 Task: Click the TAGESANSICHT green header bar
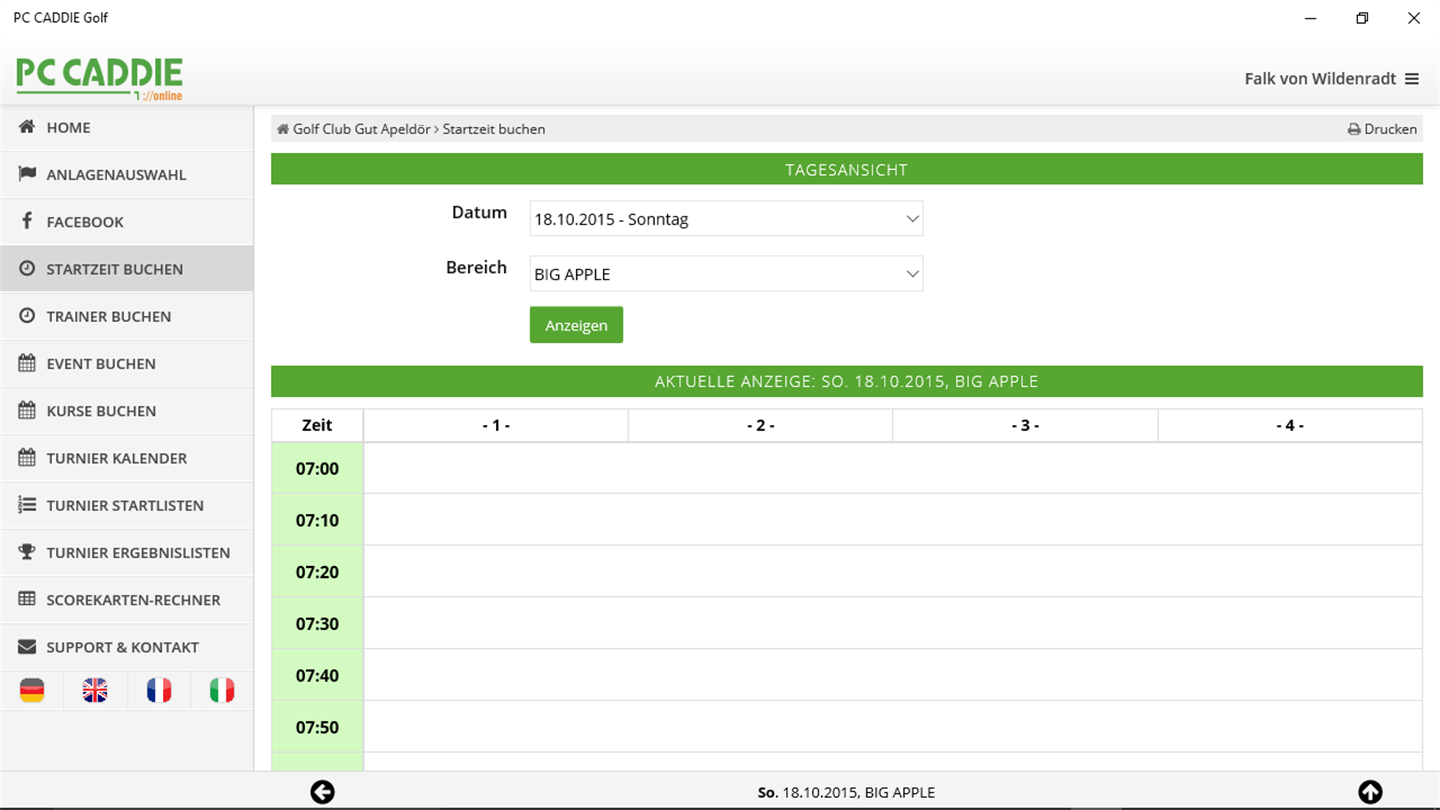point(846,169)
